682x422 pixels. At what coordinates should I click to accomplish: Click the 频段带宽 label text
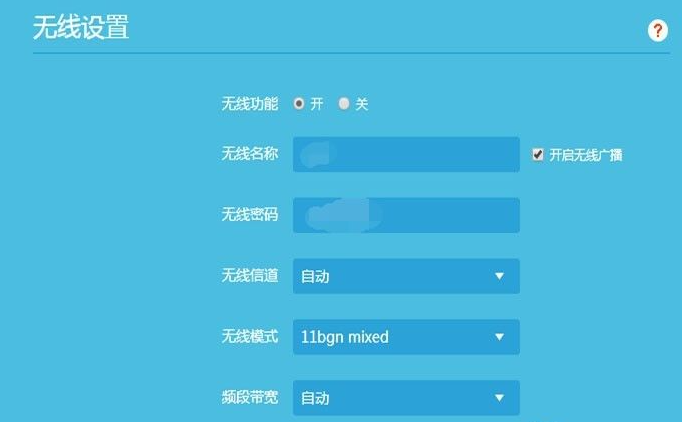point(249,397)
